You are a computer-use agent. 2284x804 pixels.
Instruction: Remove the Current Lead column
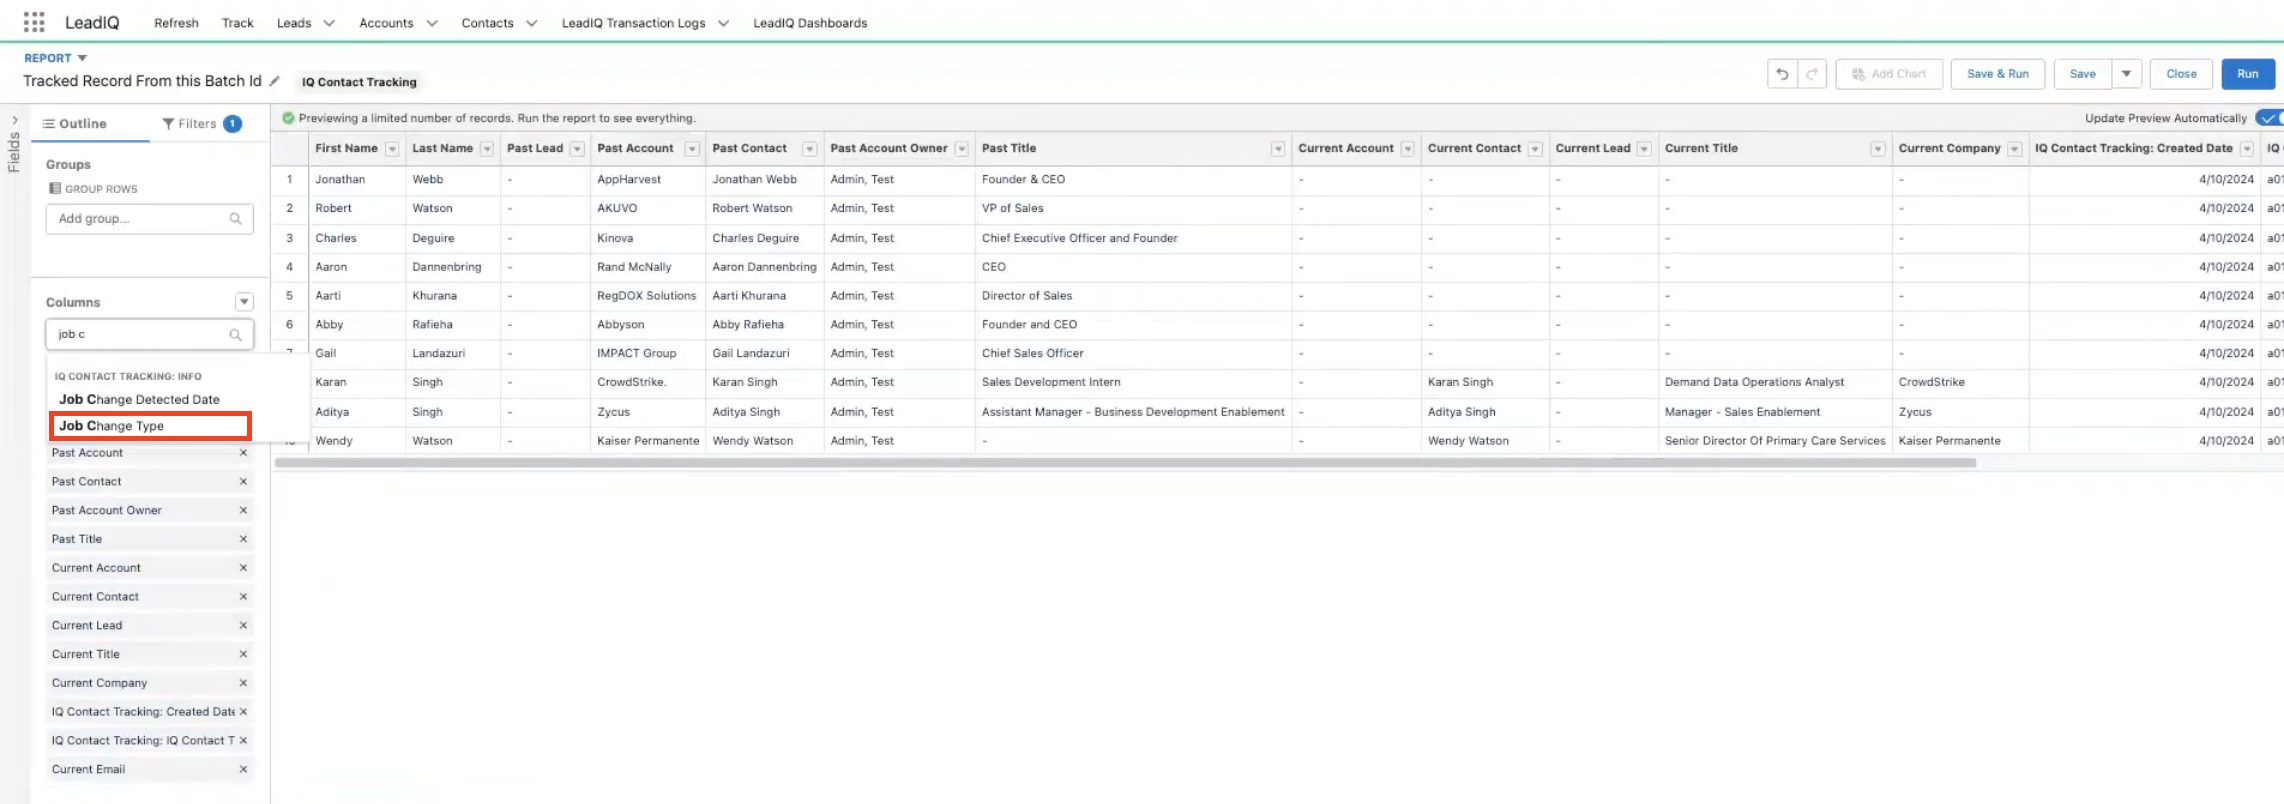tap(243, 625)
